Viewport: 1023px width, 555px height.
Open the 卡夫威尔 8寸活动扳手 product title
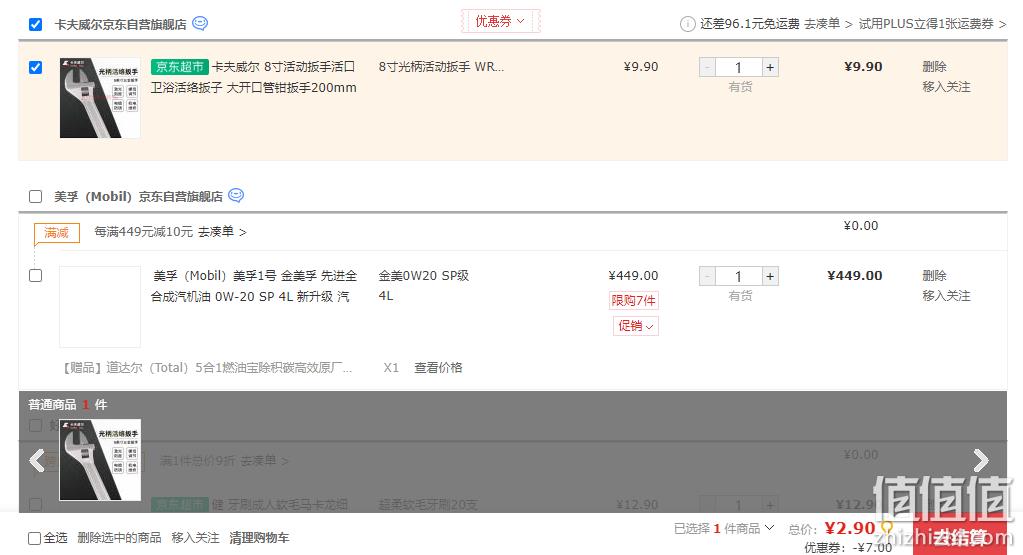(x=254, y=77)
